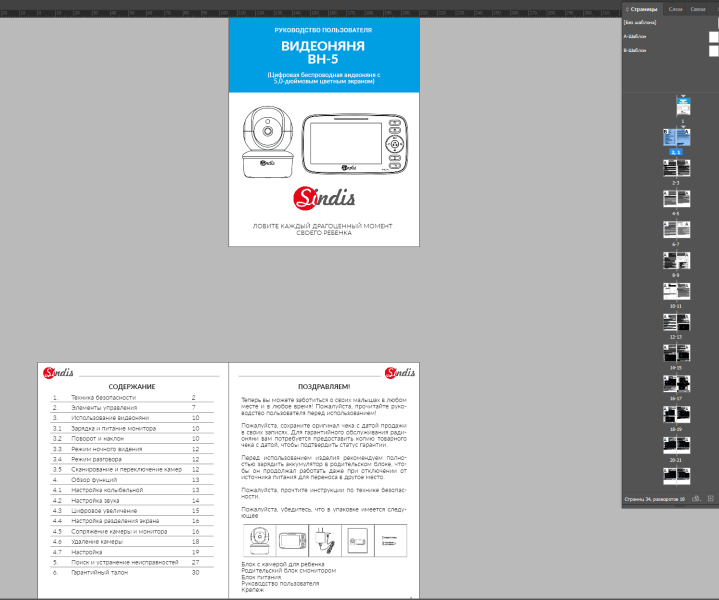Screen dimensions: 719x600
Task: Click the A-Шаблон master page thumbnail
Action: tap(713, 37)
